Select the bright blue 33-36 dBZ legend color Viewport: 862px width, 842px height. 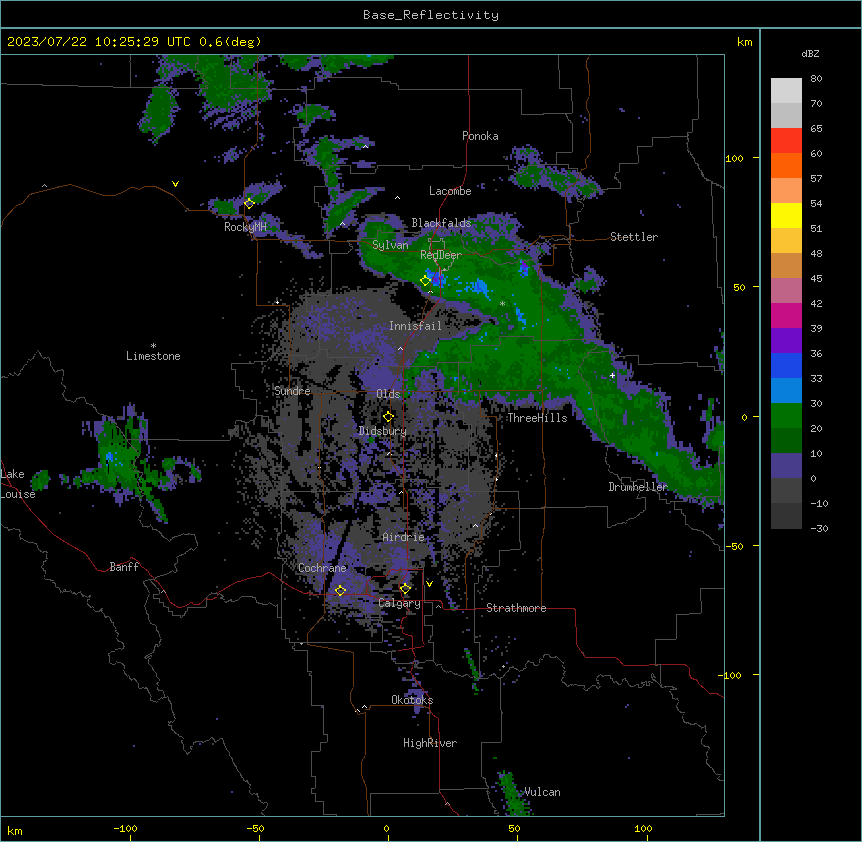click(786, 365)
